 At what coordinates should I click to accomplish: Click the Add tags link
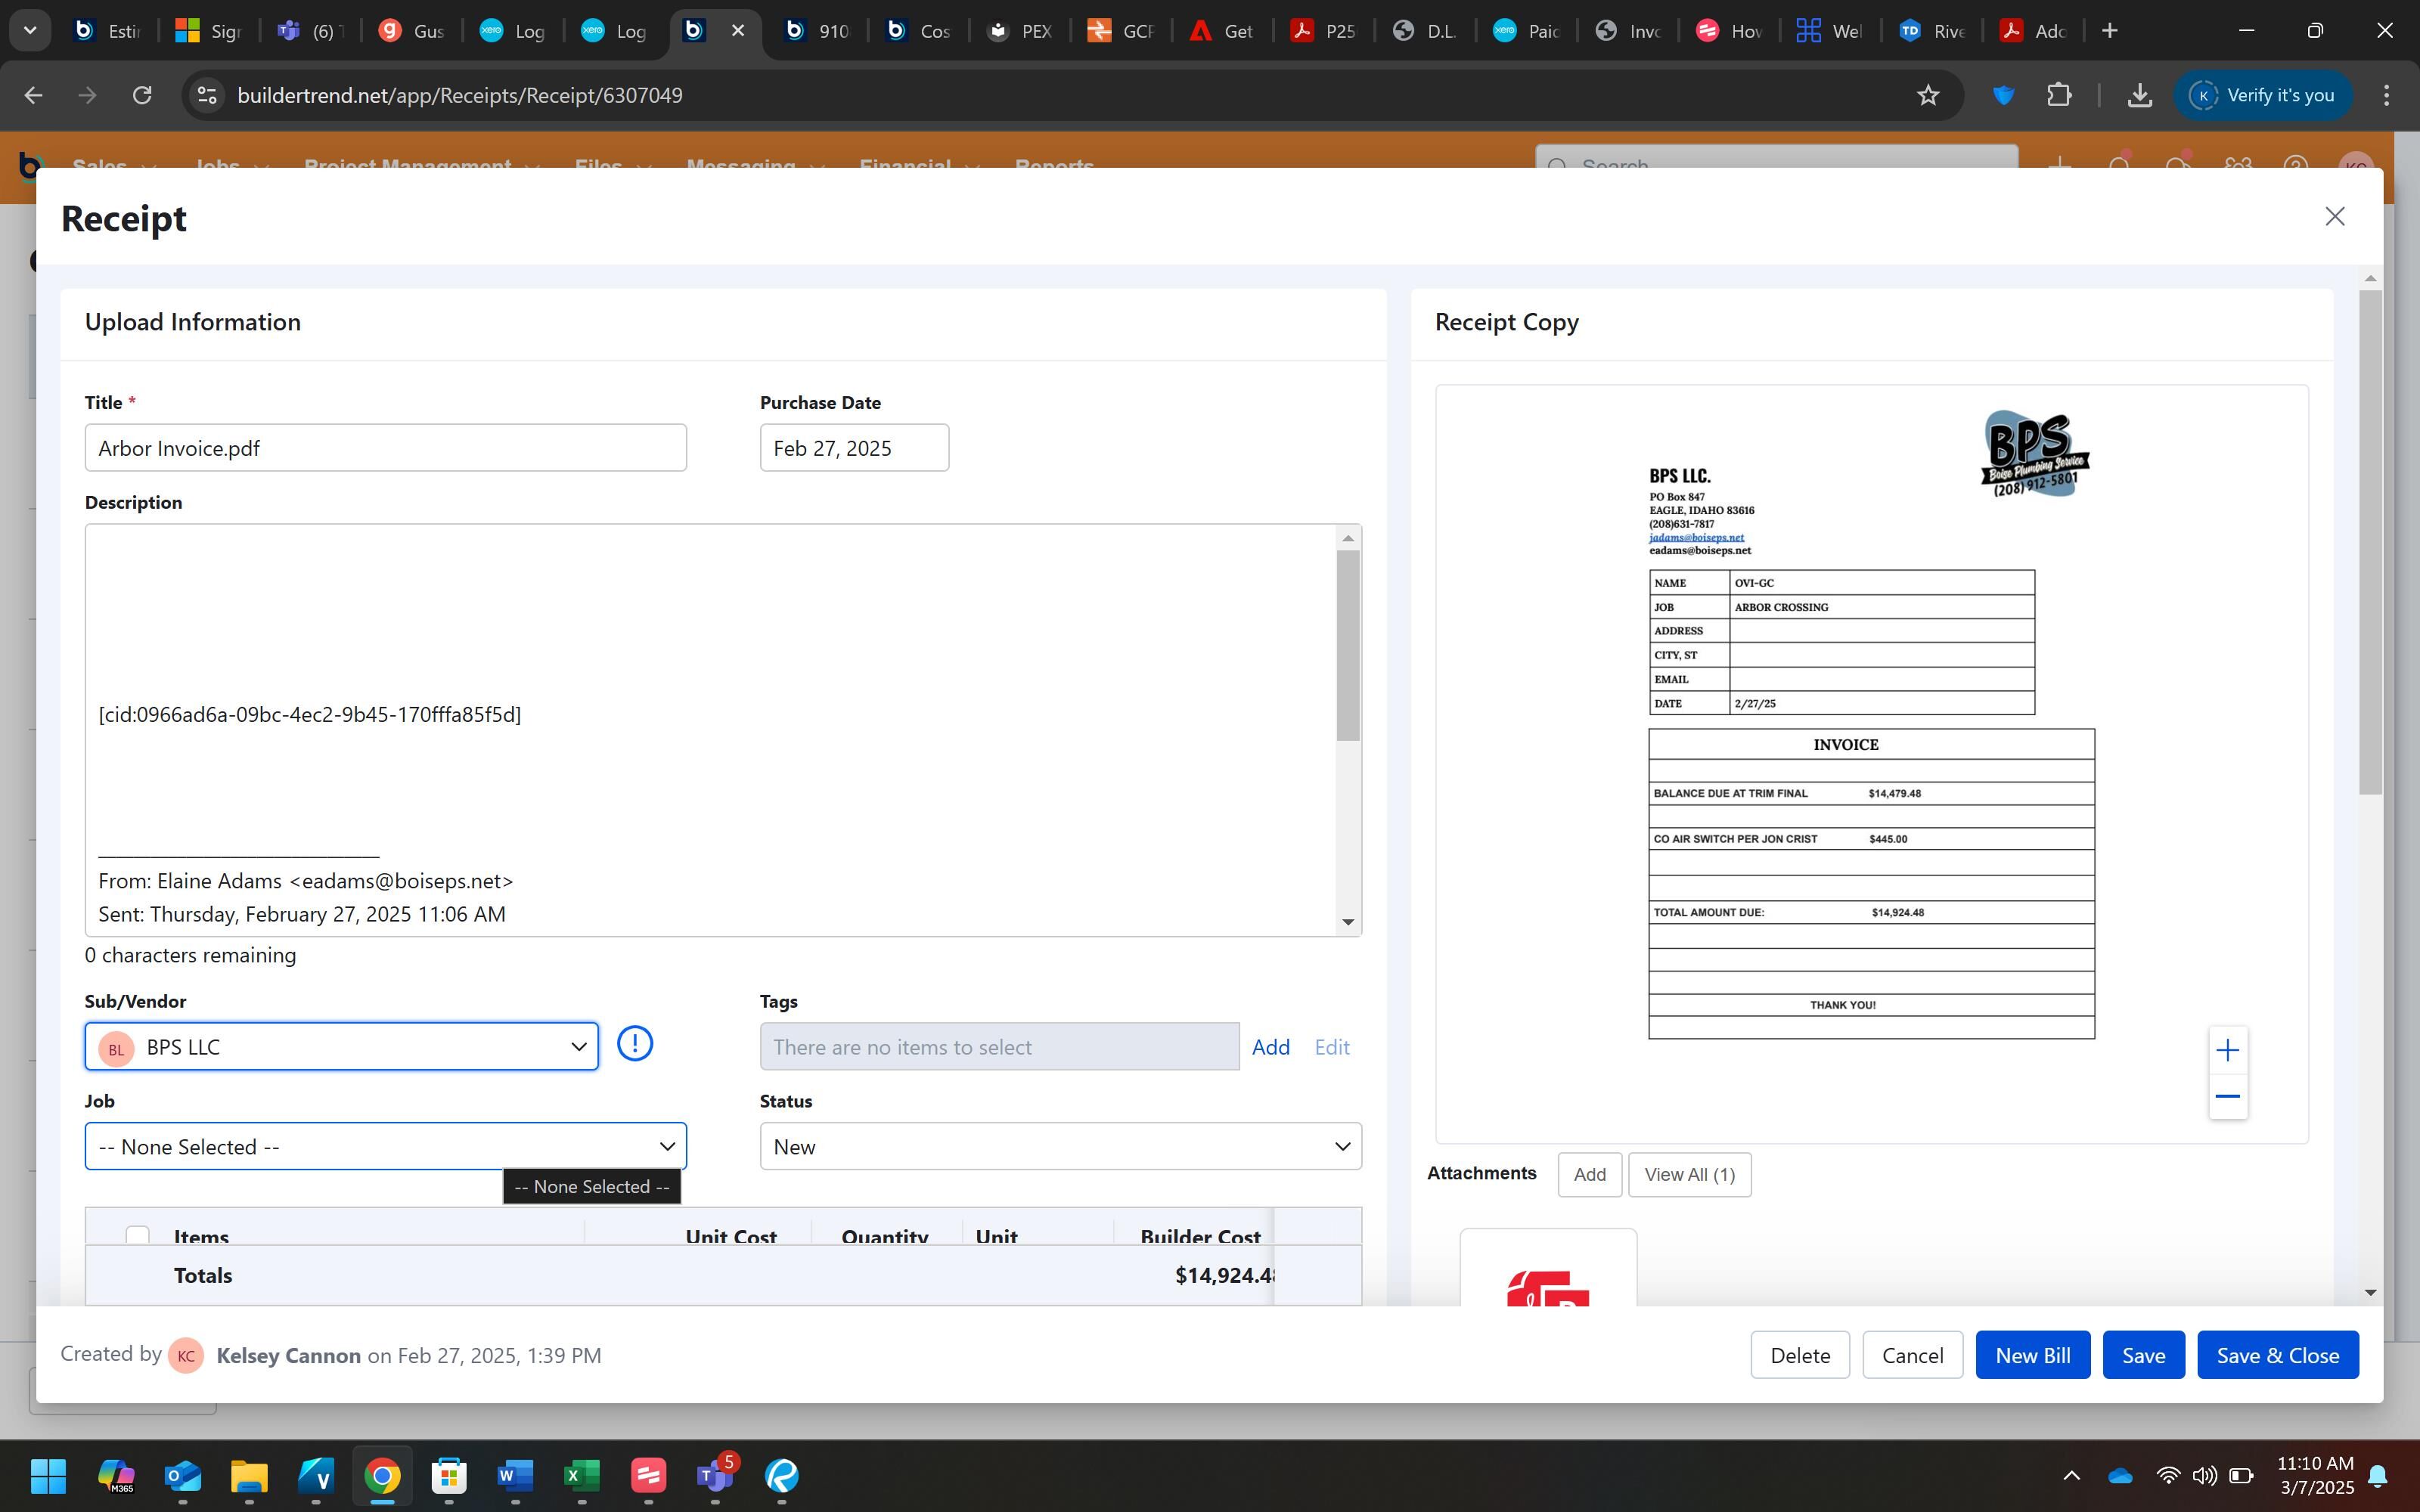(x=1270, y=1047)
